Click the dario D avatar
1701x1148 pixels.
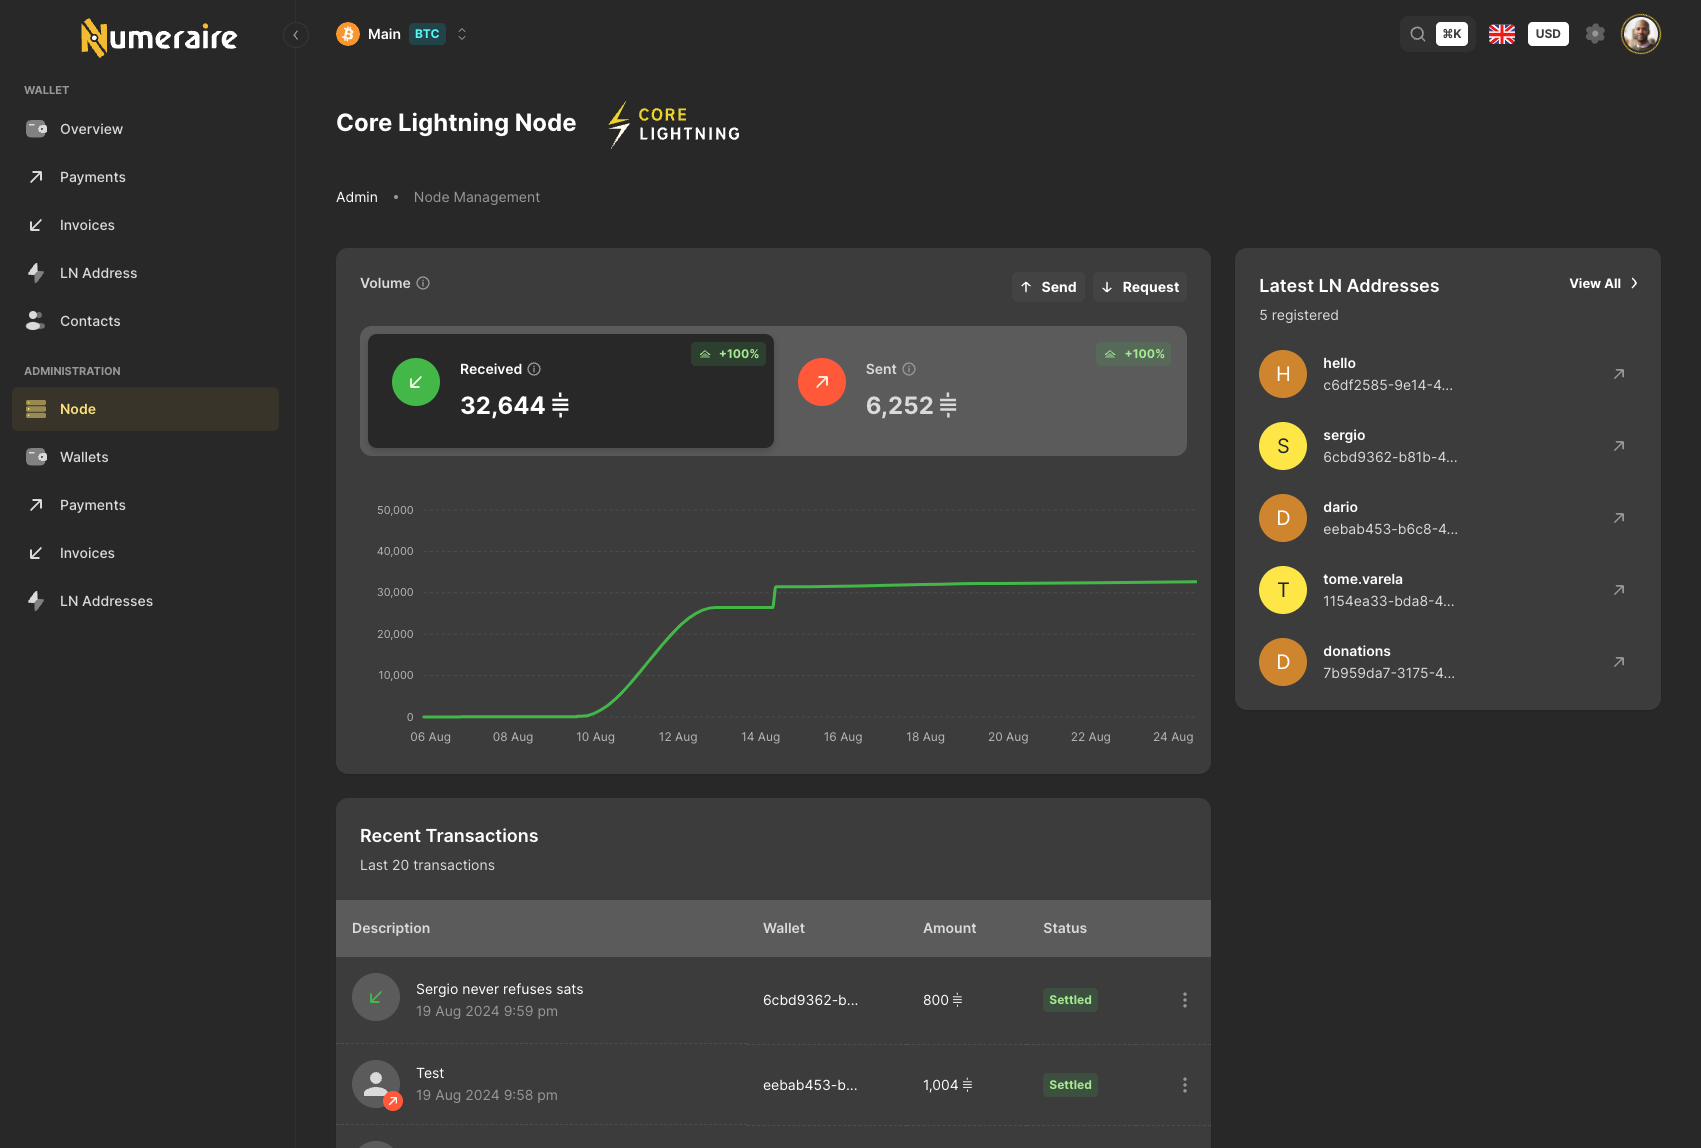tap(1283, 518)
